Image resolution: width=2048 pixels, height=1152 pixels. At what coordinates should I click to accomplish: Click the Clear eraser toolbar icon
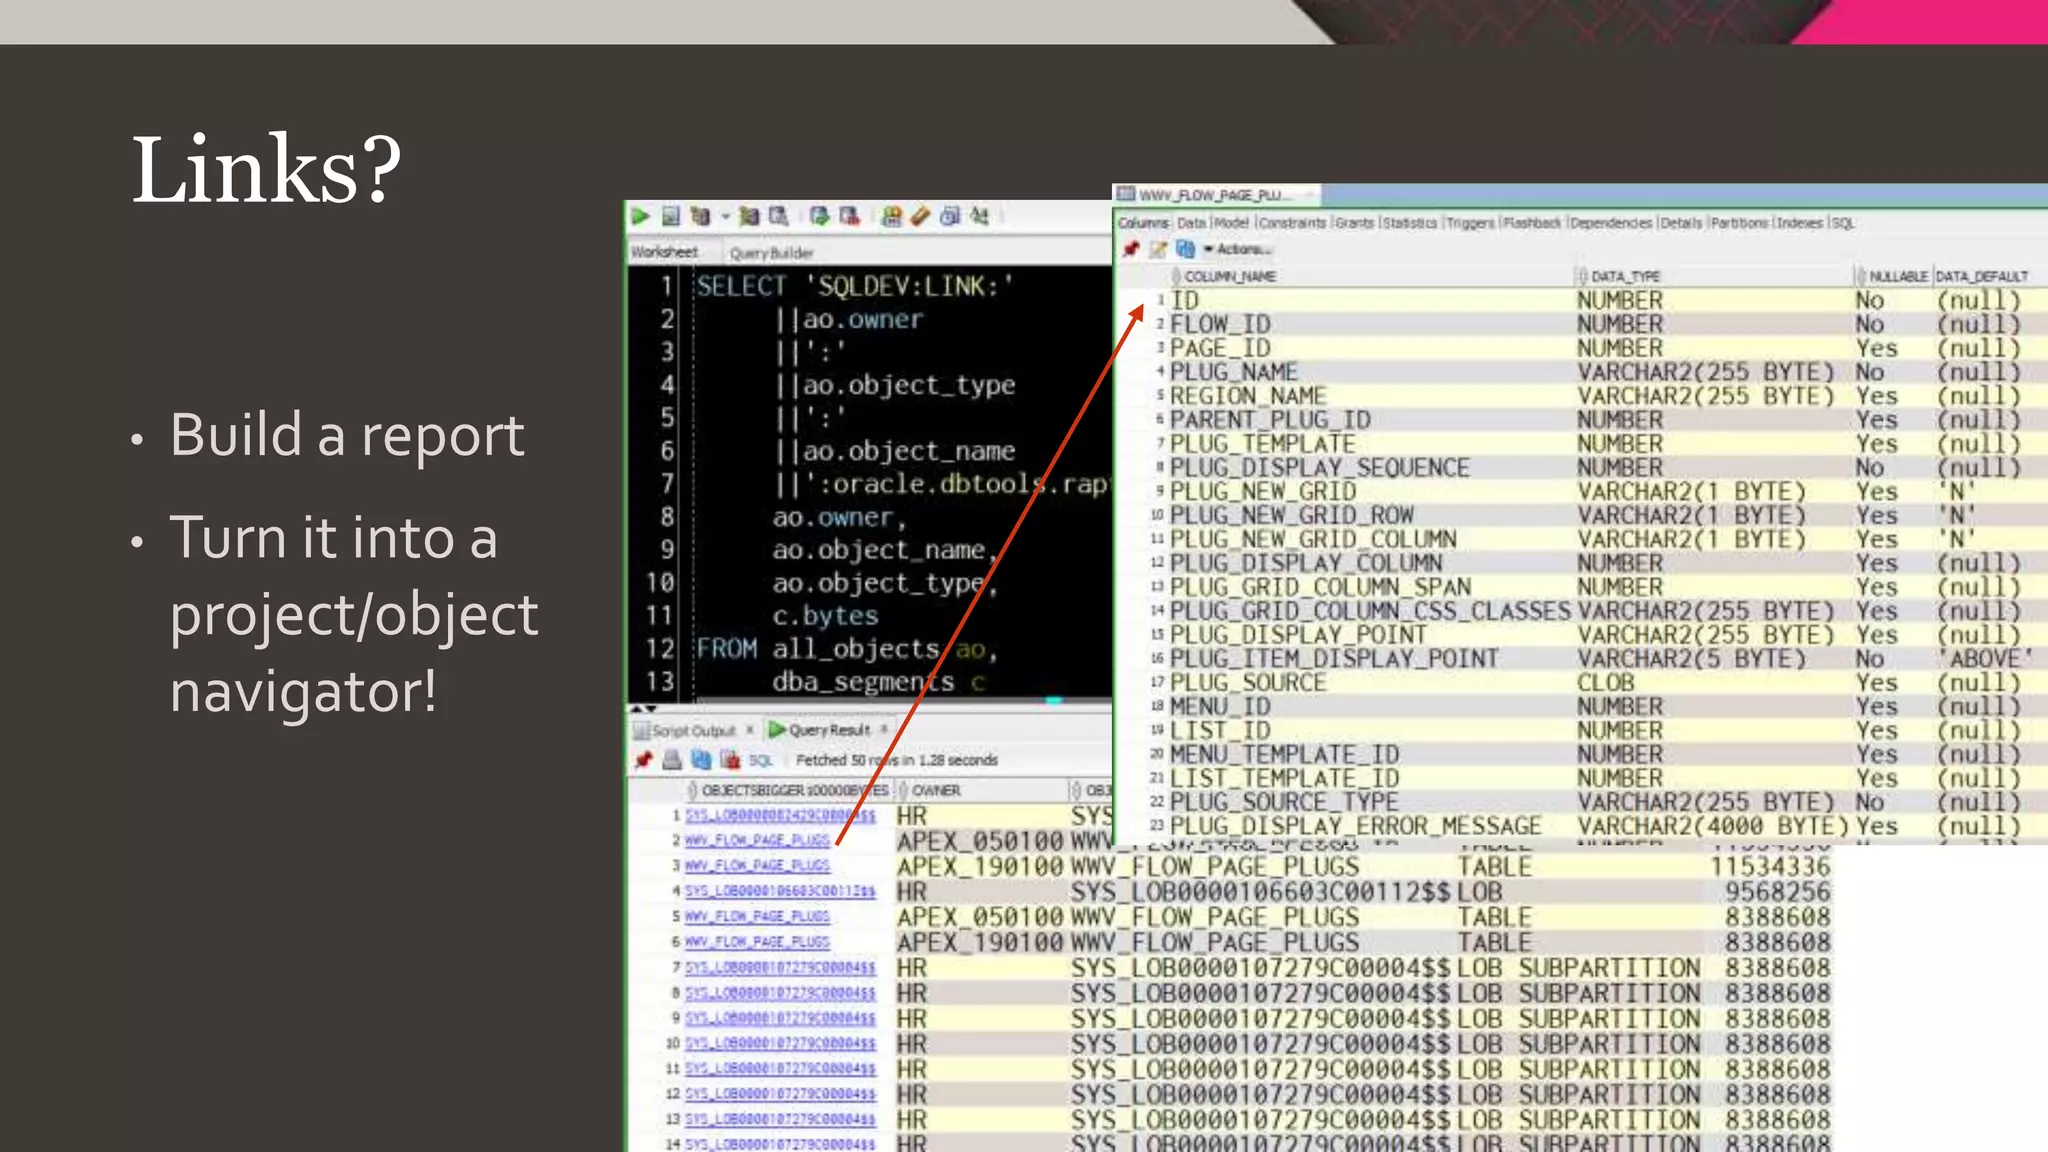921,216
